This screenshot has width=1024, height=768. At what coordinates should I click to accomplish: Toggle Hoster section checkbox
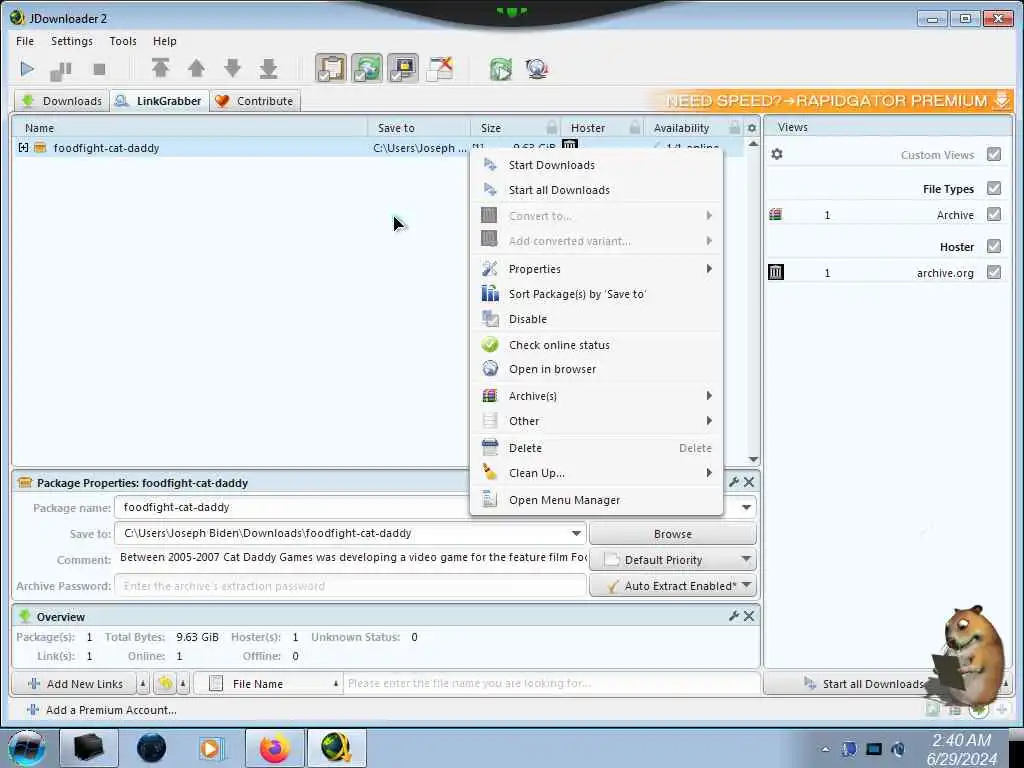pos(994,246)
